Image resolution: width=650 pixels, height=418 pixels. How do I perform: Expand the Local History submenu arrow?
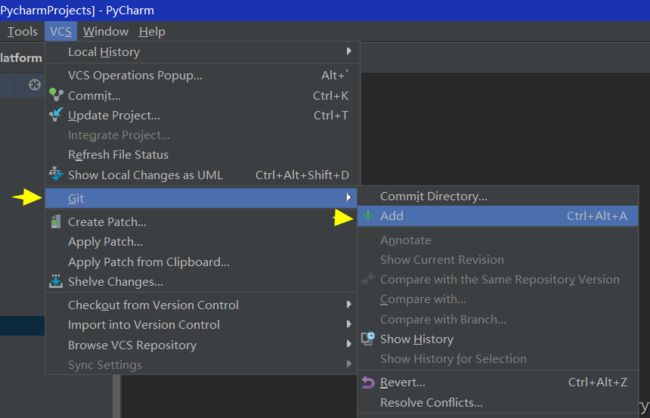click(349, 51)
